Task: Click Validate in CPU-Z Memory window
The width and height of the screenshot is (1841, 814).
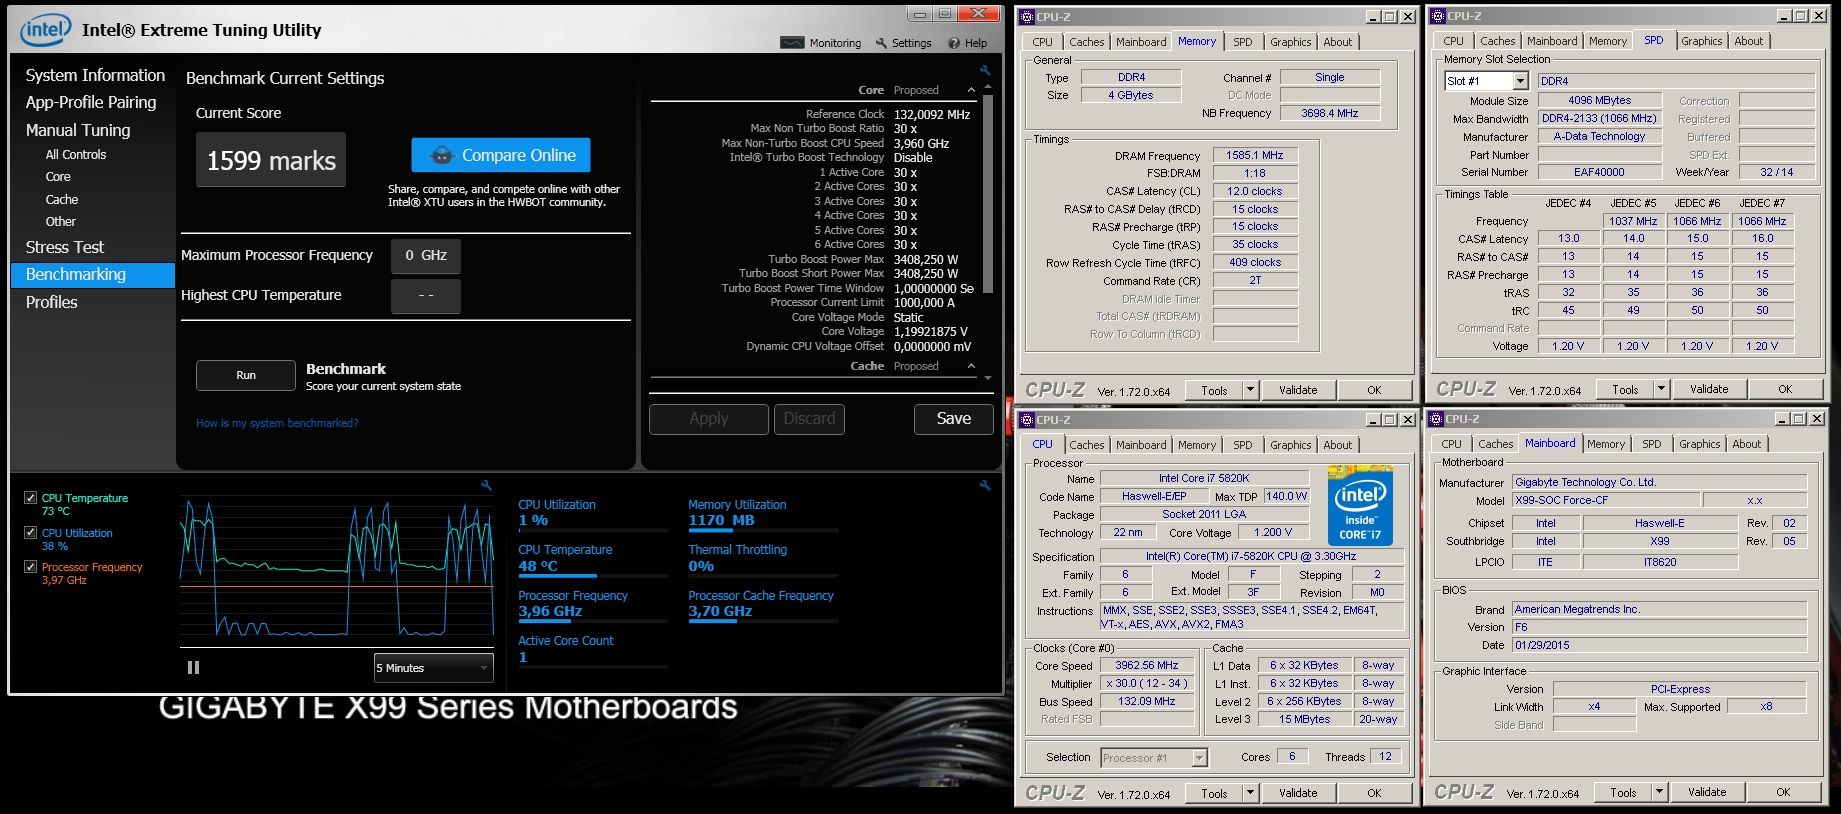Action: (x=1298, y=390)
